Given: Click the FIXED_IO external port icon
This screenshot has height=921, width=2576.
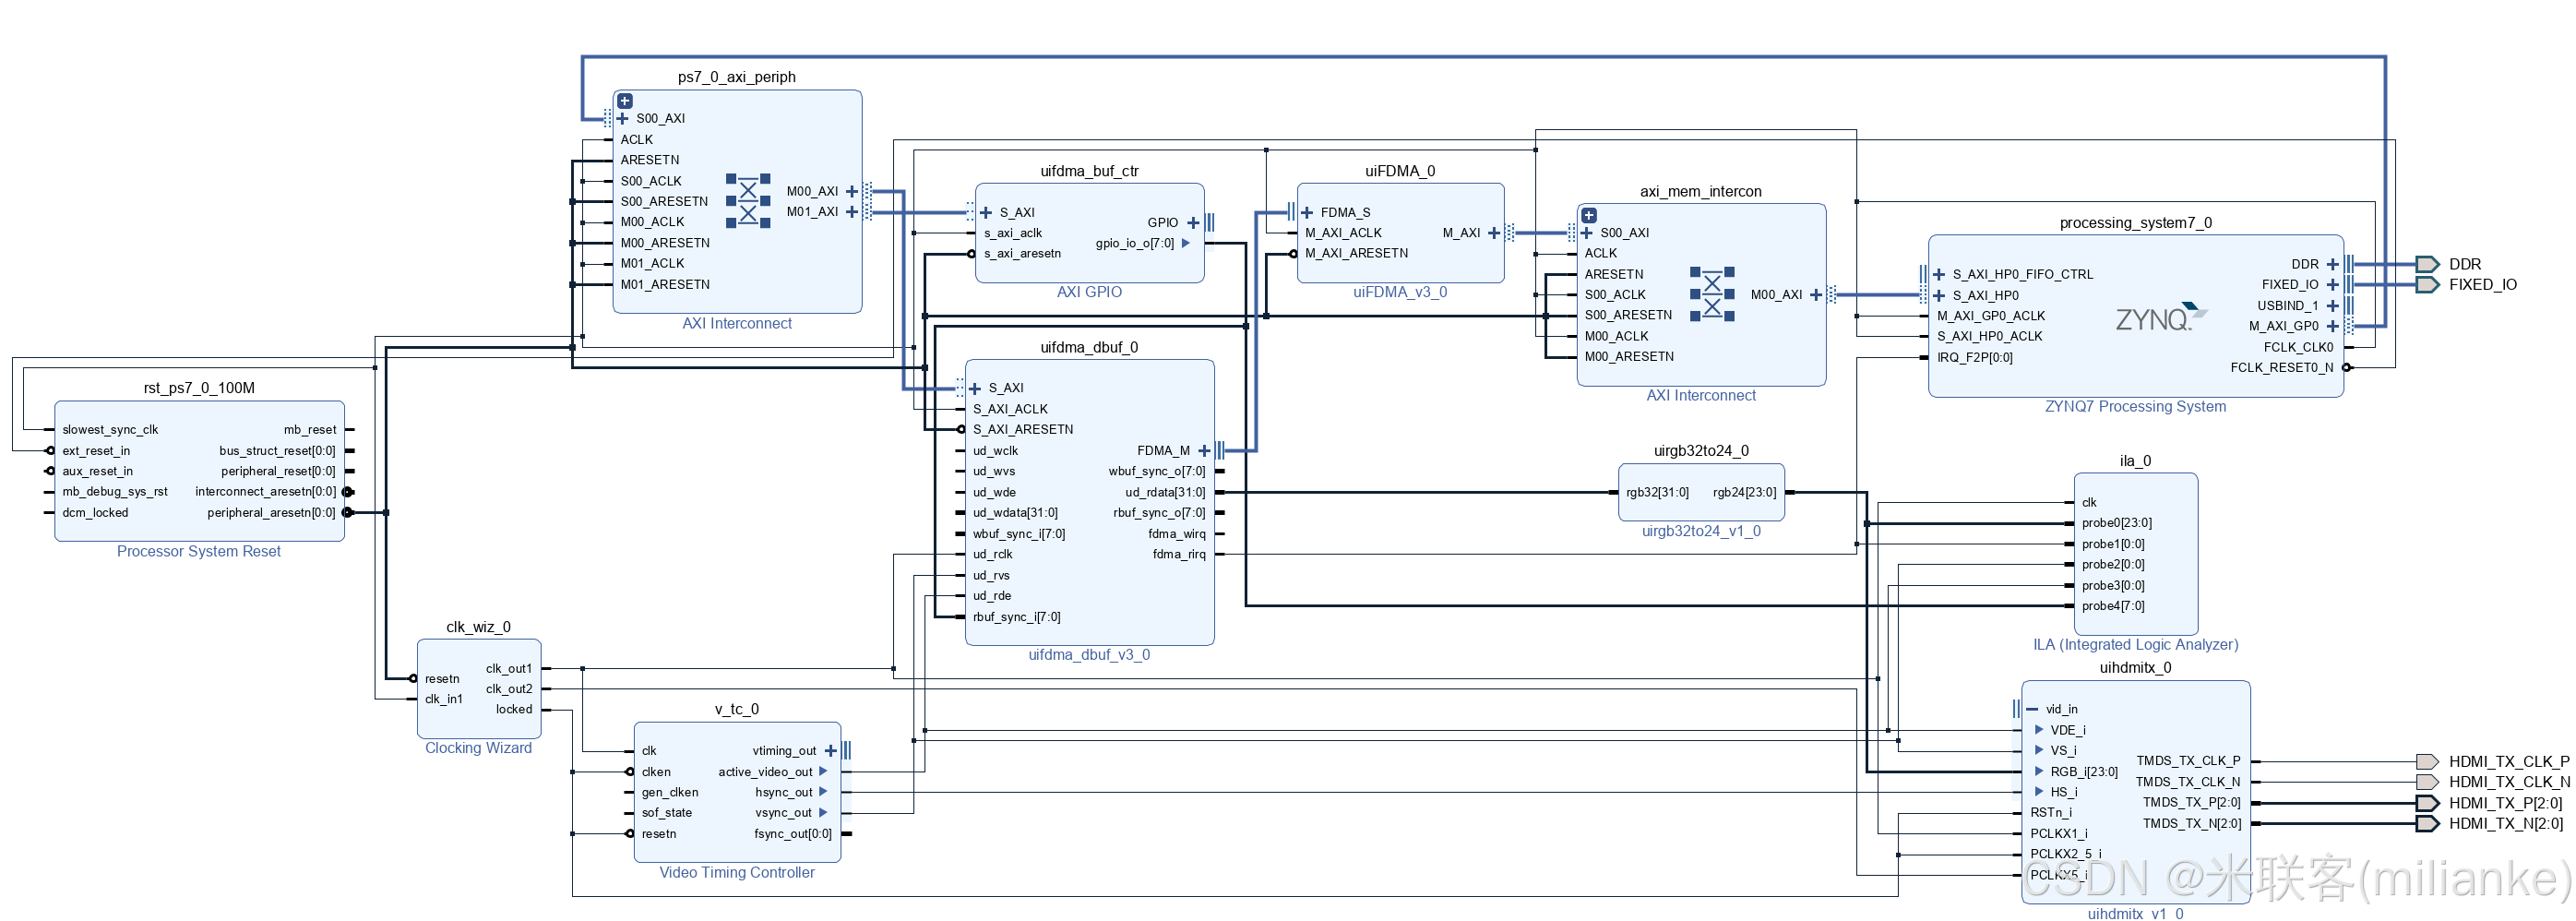Looking at the screenshot, I should pos(2430,284).
